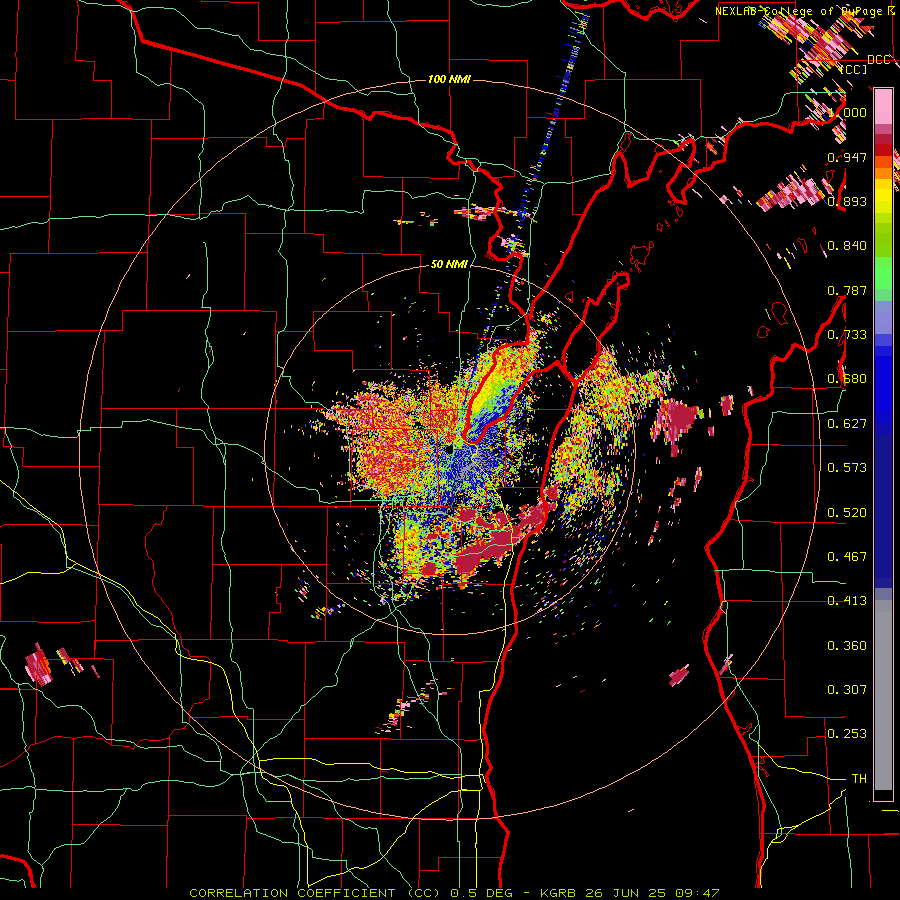
Task: Click the 0.413 legend value
Action: (x=847, y=601)
